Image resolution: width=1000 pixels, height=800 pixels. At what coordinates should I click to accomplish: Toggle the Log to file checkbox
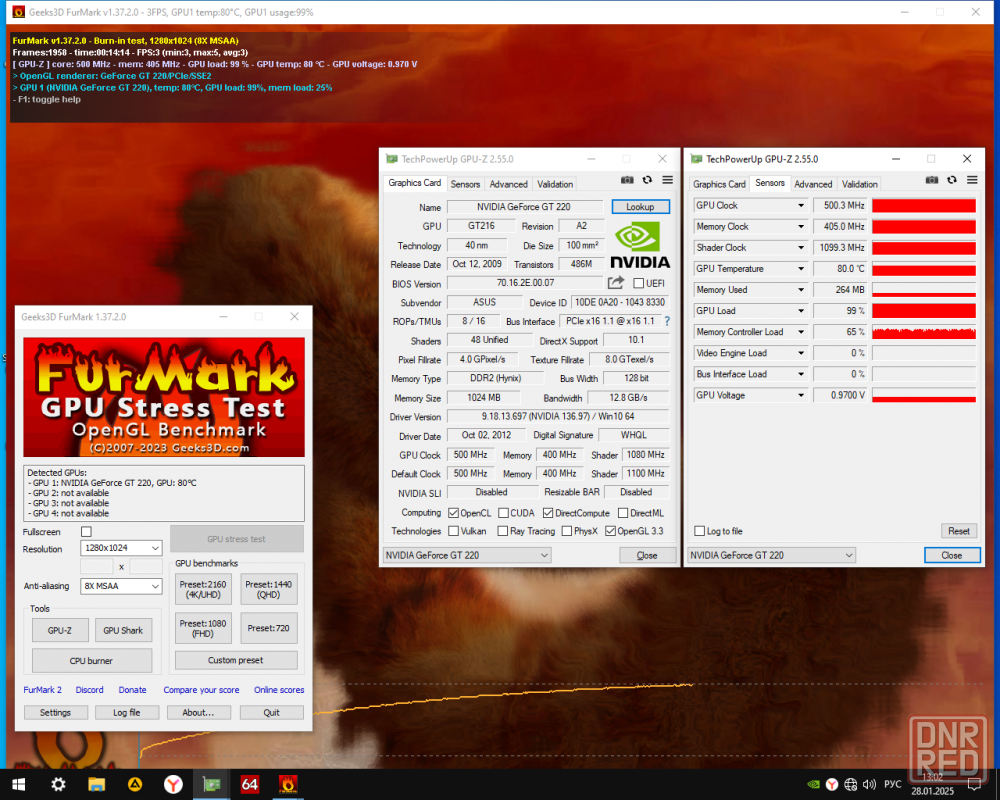700,531
